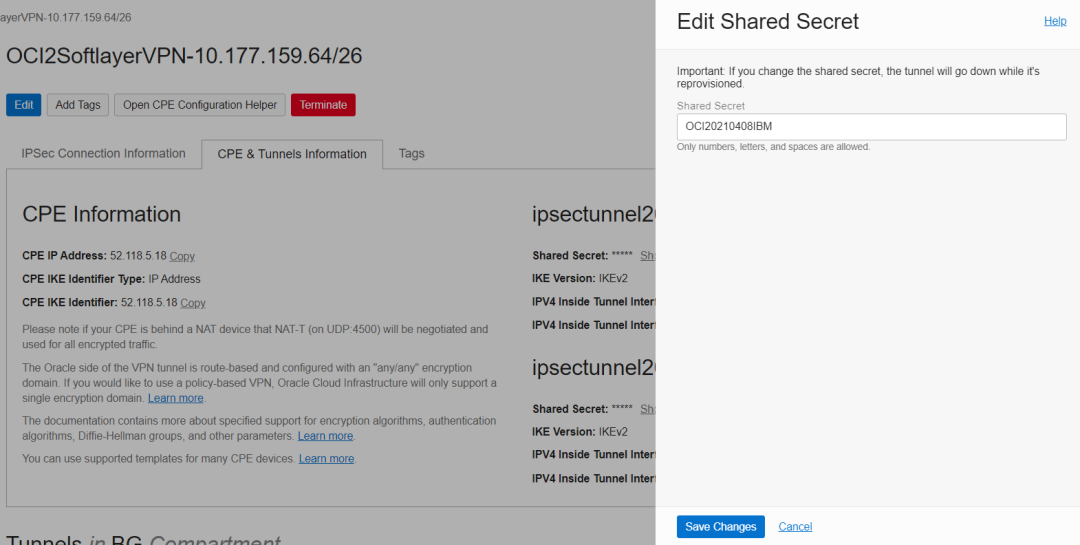
Task: Click Save Changes button
Action: click(720, 526)
